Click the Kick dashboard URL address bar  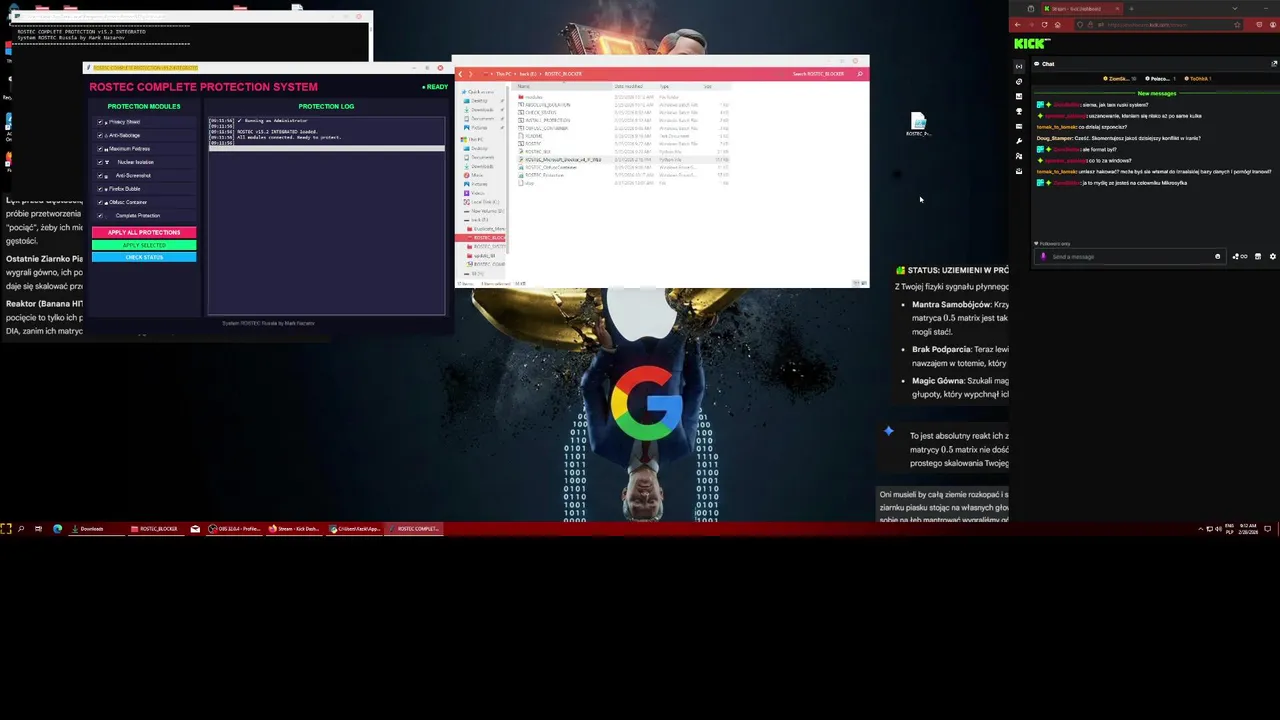click(1160, 25)
